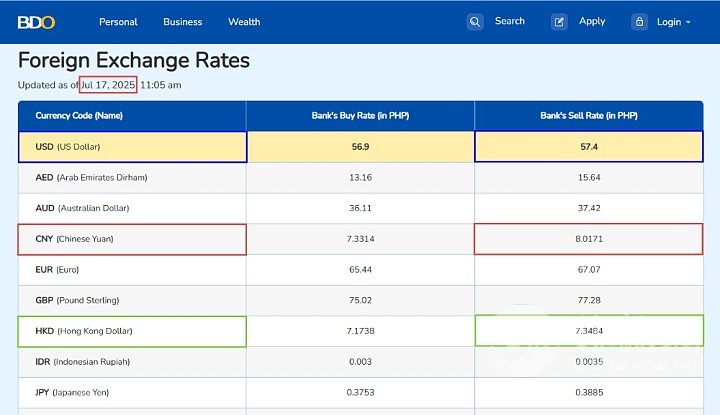
Task: Click IDR sell rate 0.0035
Action: click(589, 362)
